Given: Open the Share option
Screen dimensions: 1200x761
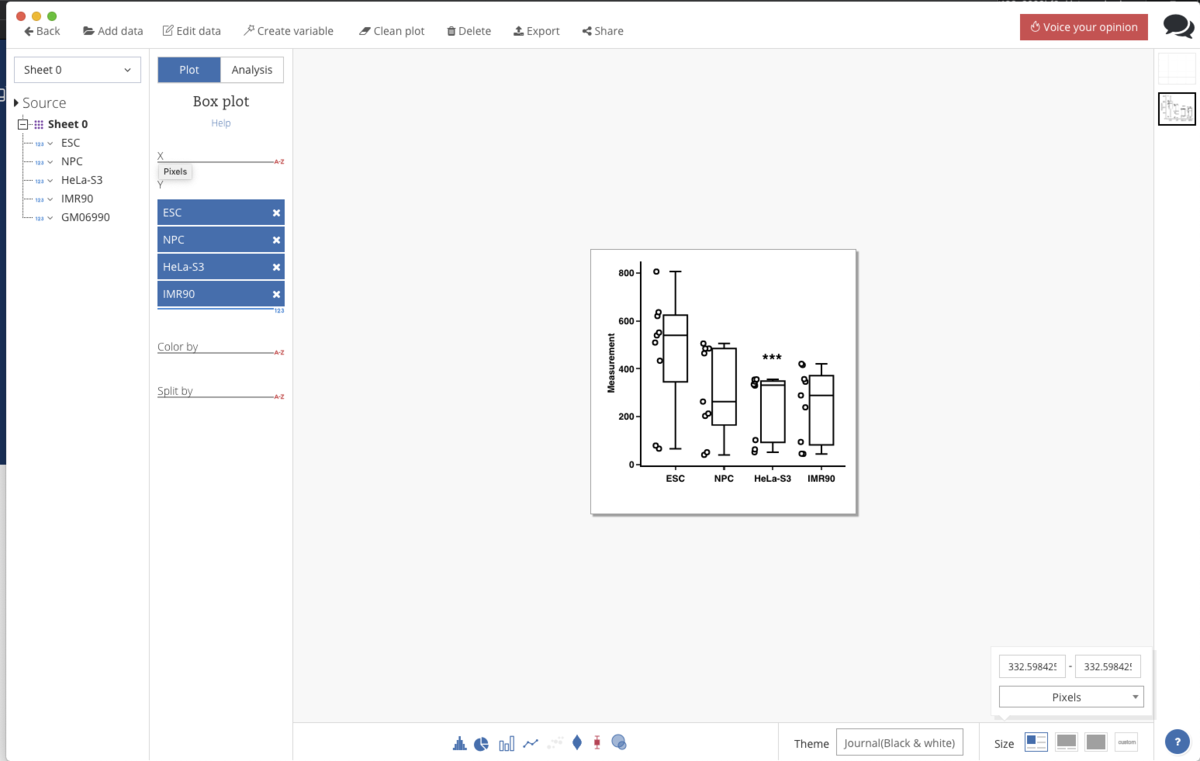Looking at the screenshot, I should click(x=603, y=31).
